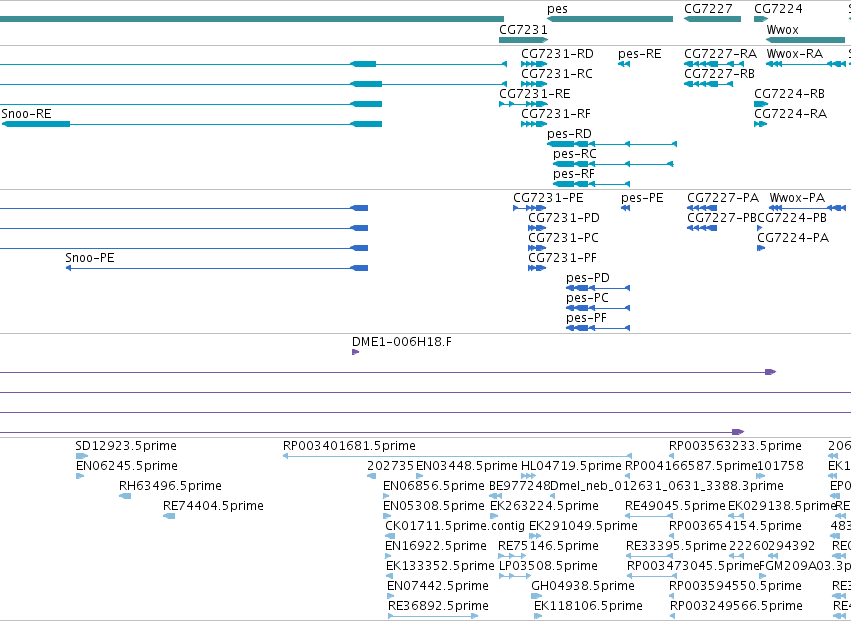Select EST label EN05308.5prime
This screenshot has height=621, width=851.
(434, 506)
